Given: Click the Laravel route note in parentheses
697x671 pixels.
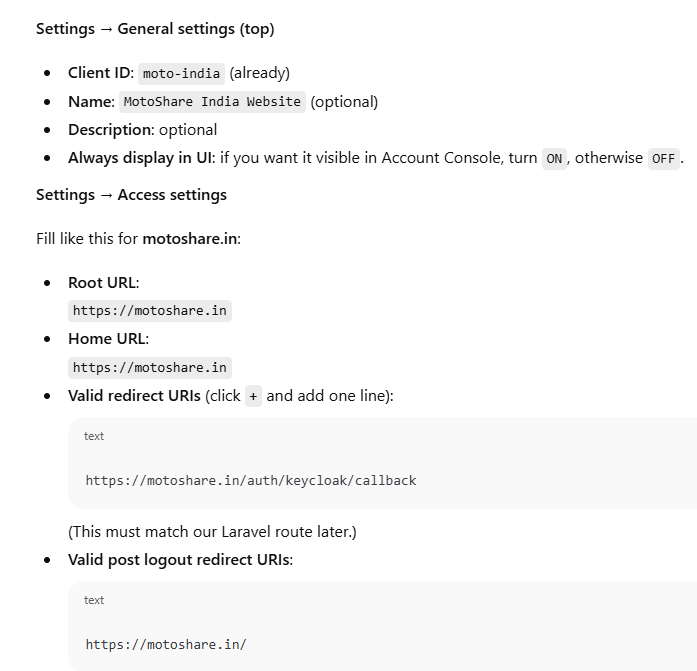Looking at the screenshot, I should click(x=212, y=532).
